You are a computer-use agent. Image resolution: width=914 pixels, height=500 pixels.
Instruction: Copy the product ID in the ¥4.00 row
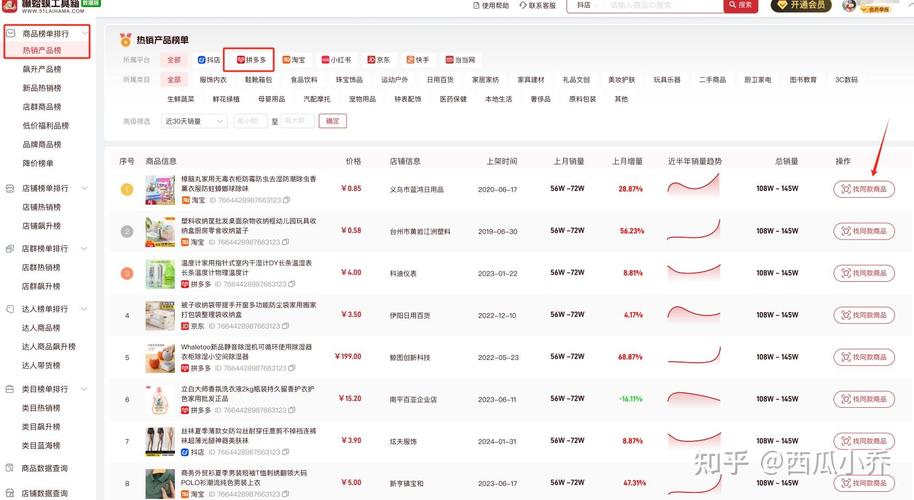coord(291,284)
